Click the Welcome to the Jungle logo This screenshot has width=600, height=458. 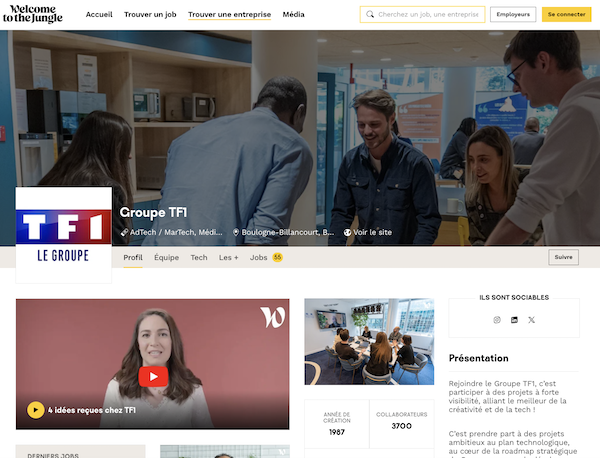pyautogui.click(x=33, y=14)
